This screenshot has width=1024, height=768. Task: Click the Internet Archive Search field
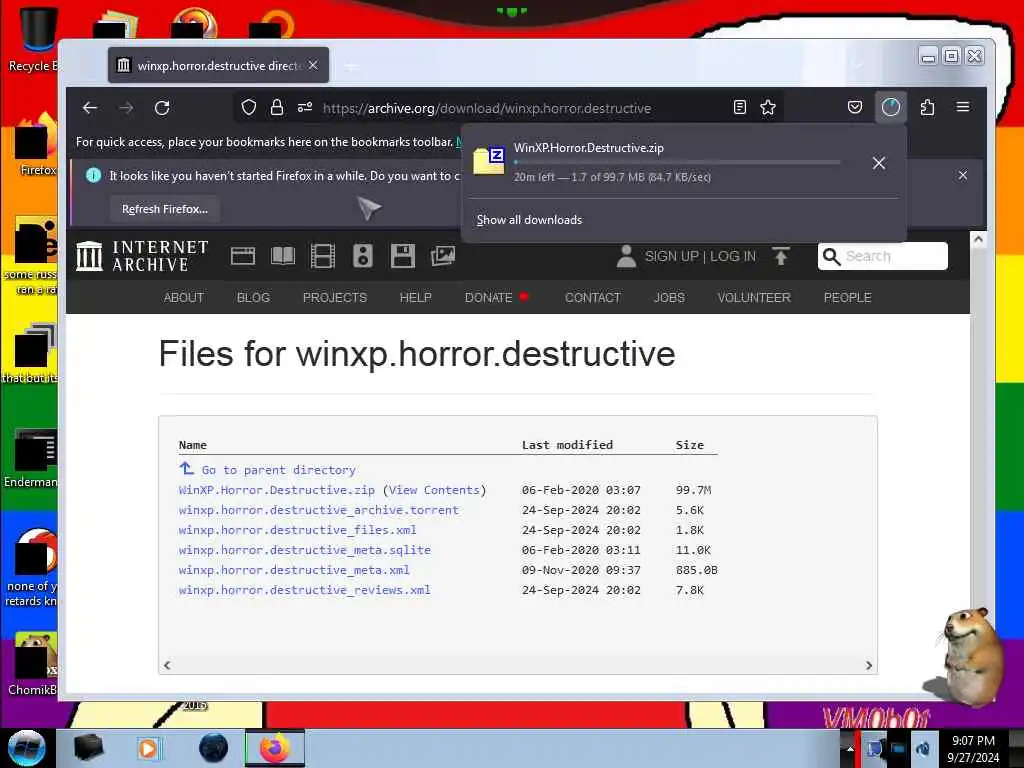pyautogui.click(x=882, y=256)
